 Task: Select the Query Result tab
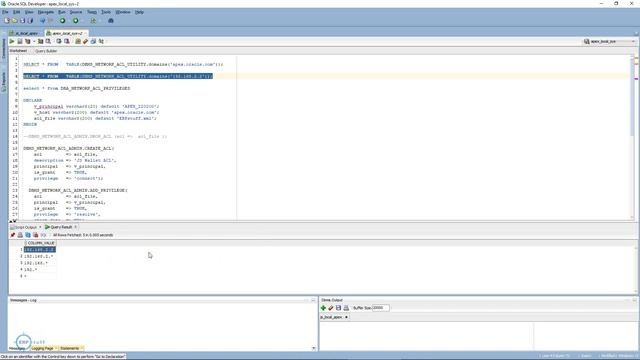60,227
